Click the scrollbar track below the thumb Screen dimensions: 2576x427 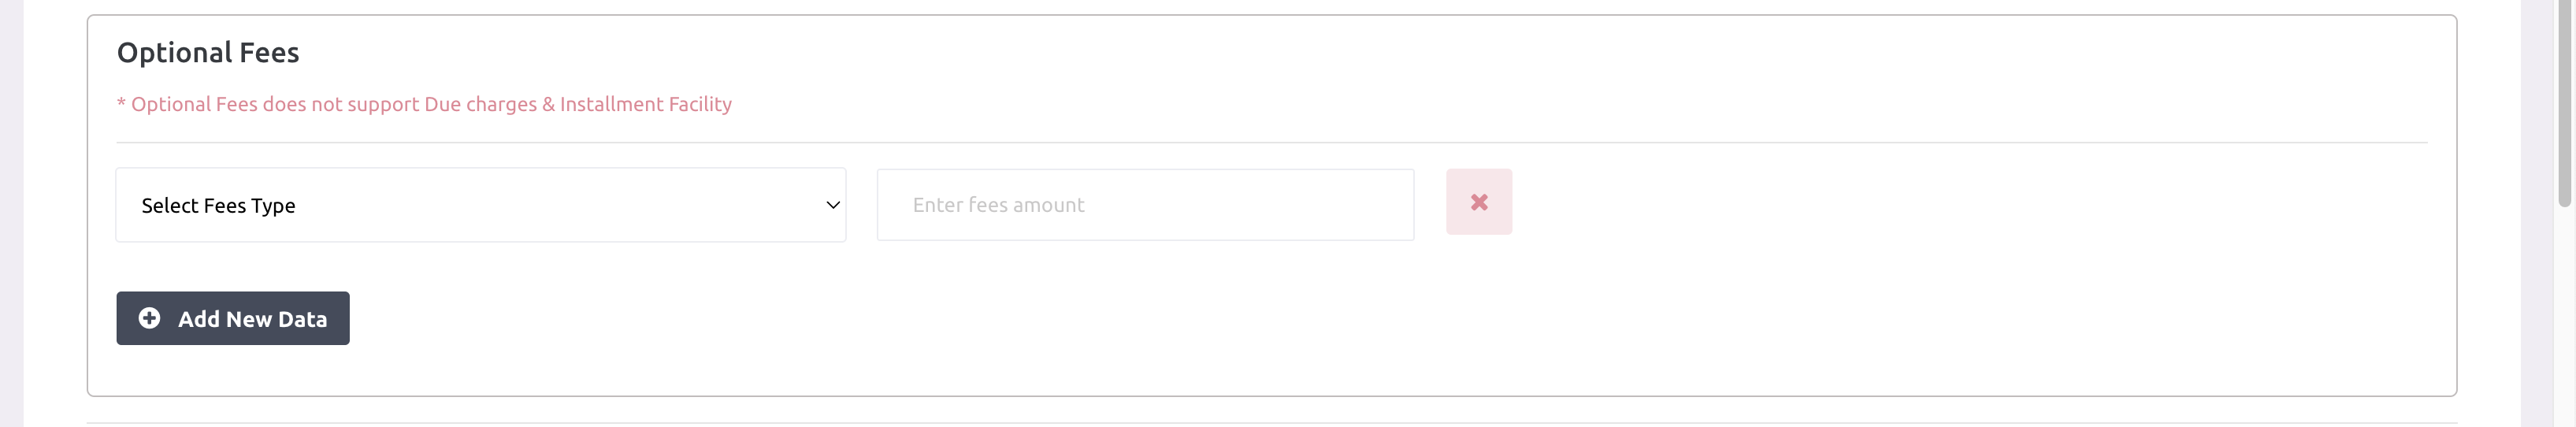coord(2563,320)
